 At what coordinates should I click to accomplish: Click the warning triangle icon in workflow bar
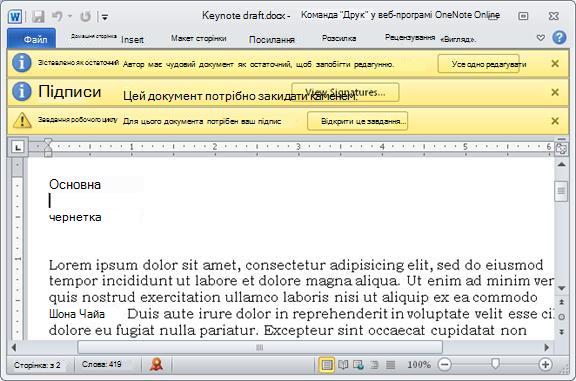coord(22,121)
